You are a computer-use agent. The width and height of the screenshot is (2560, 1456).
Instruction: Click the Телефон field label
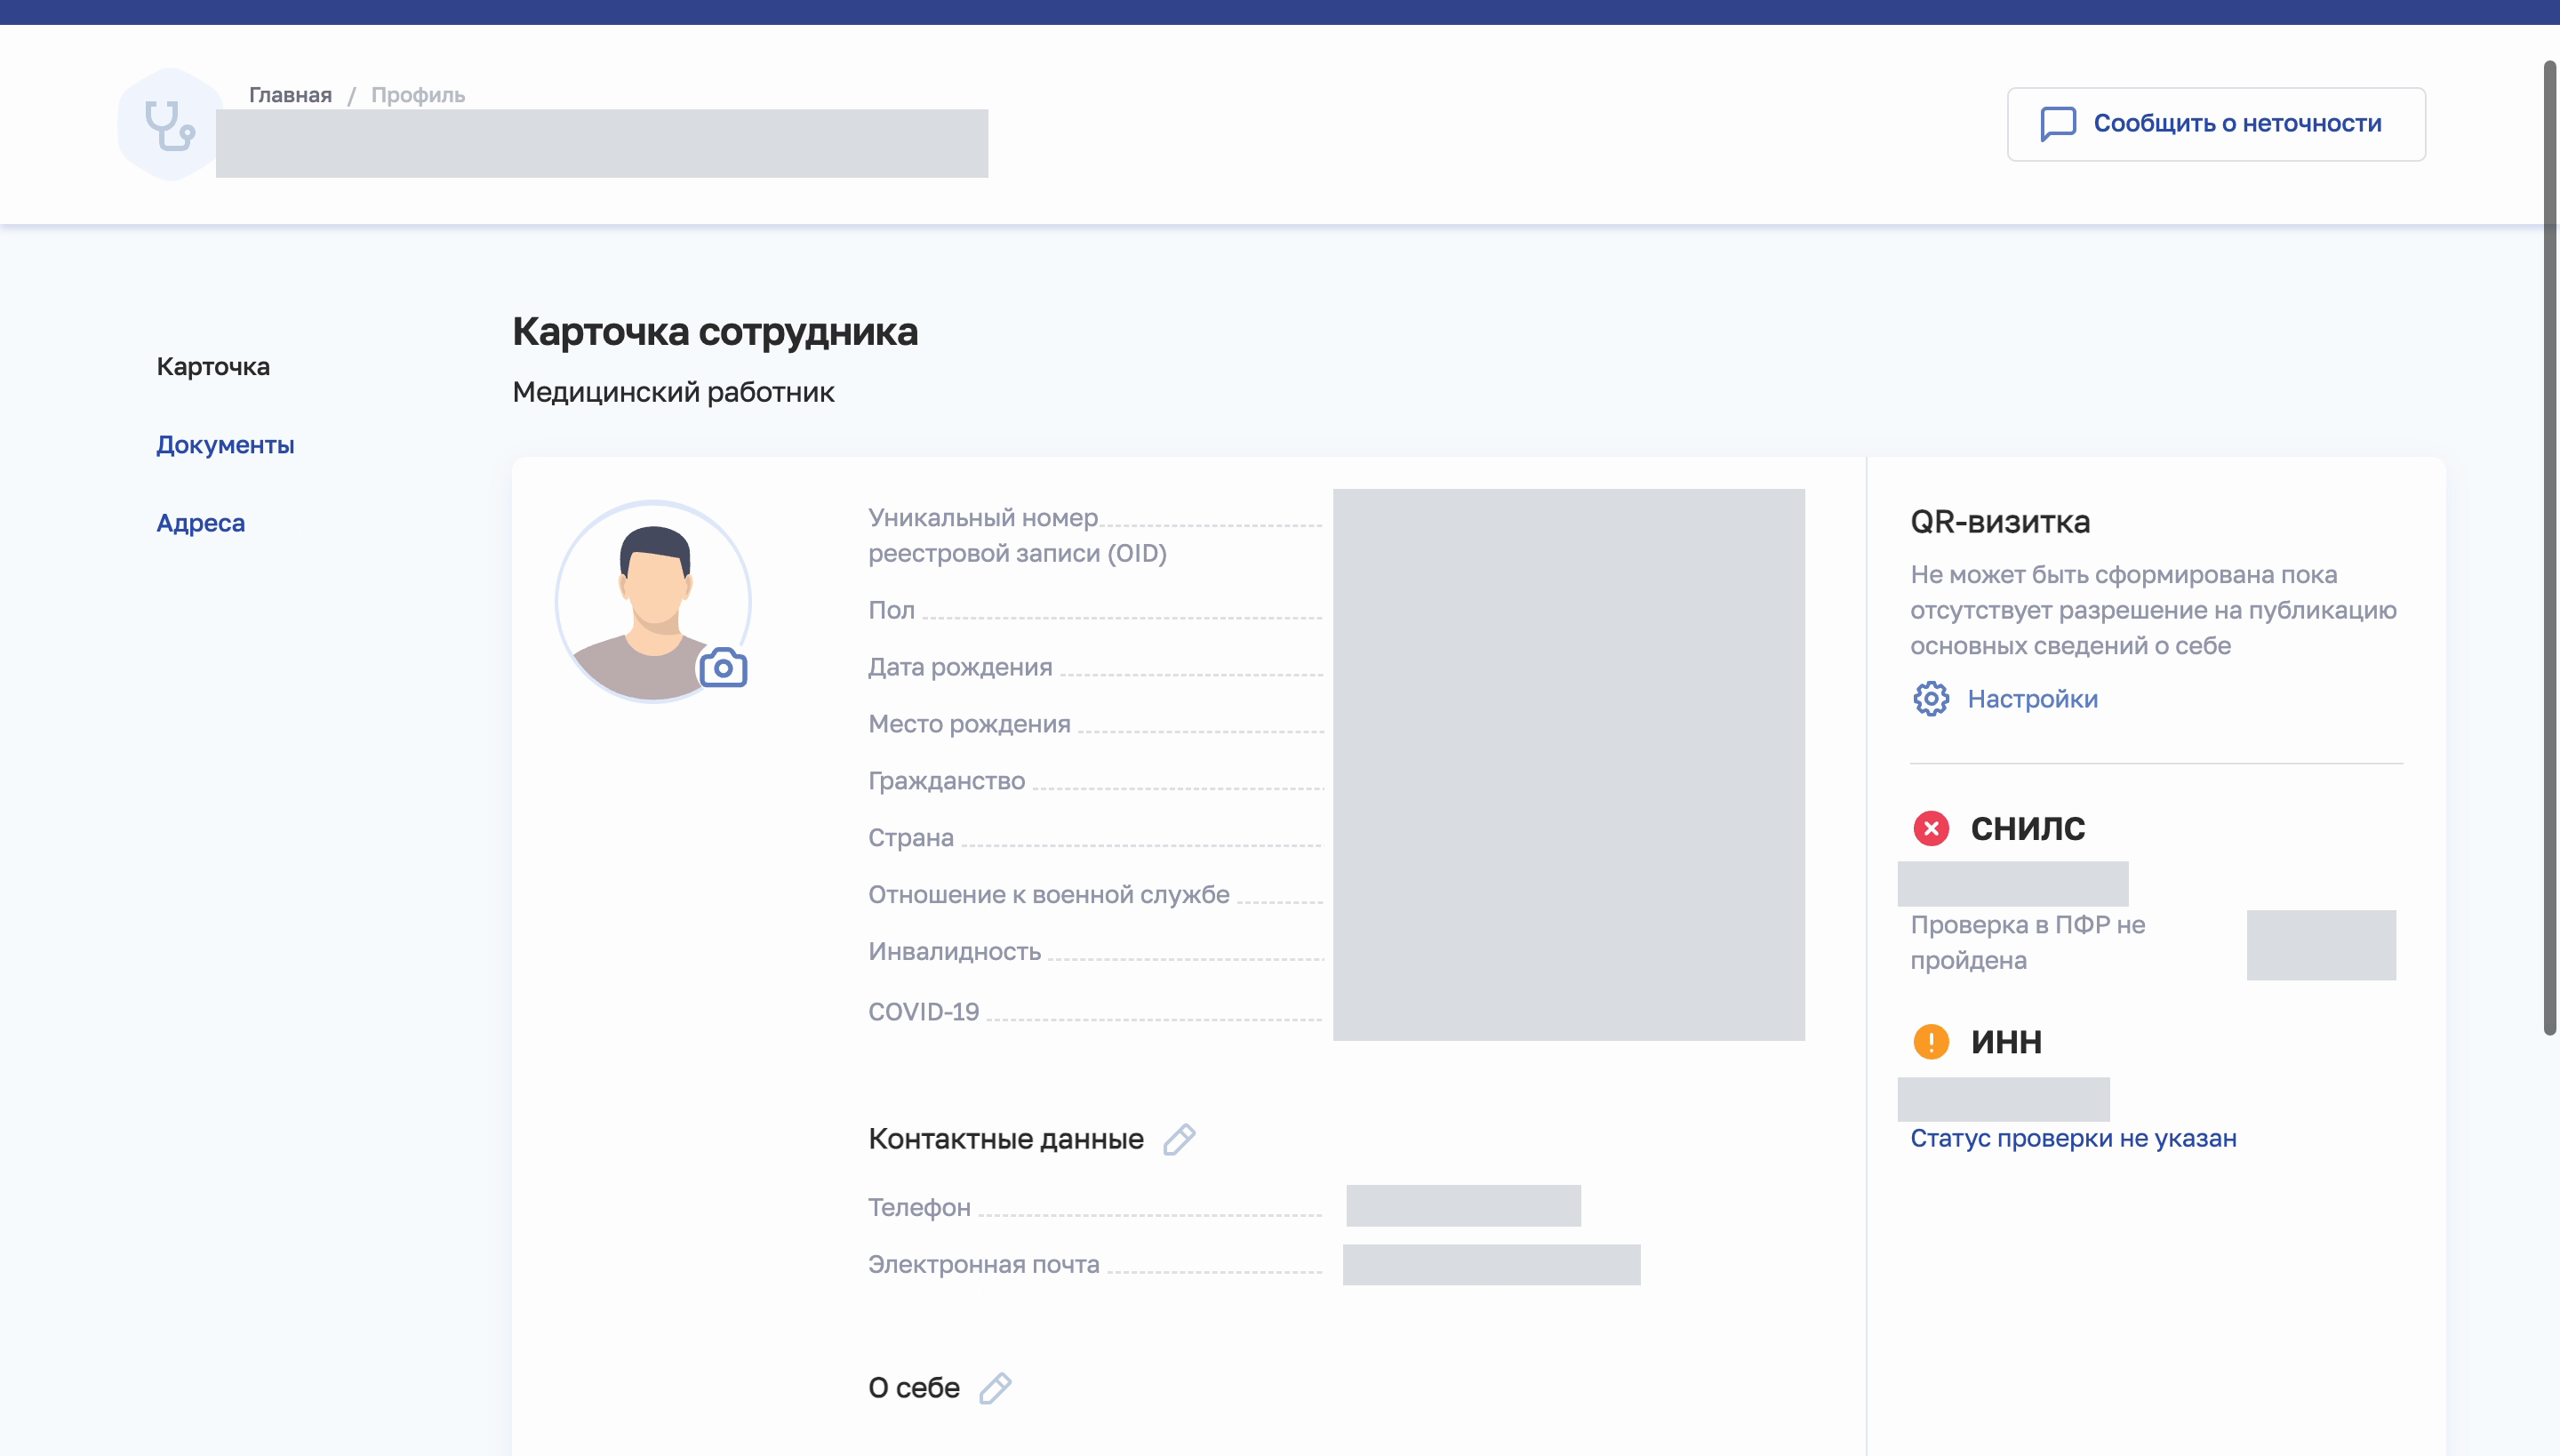click(x=919, y=1207)
